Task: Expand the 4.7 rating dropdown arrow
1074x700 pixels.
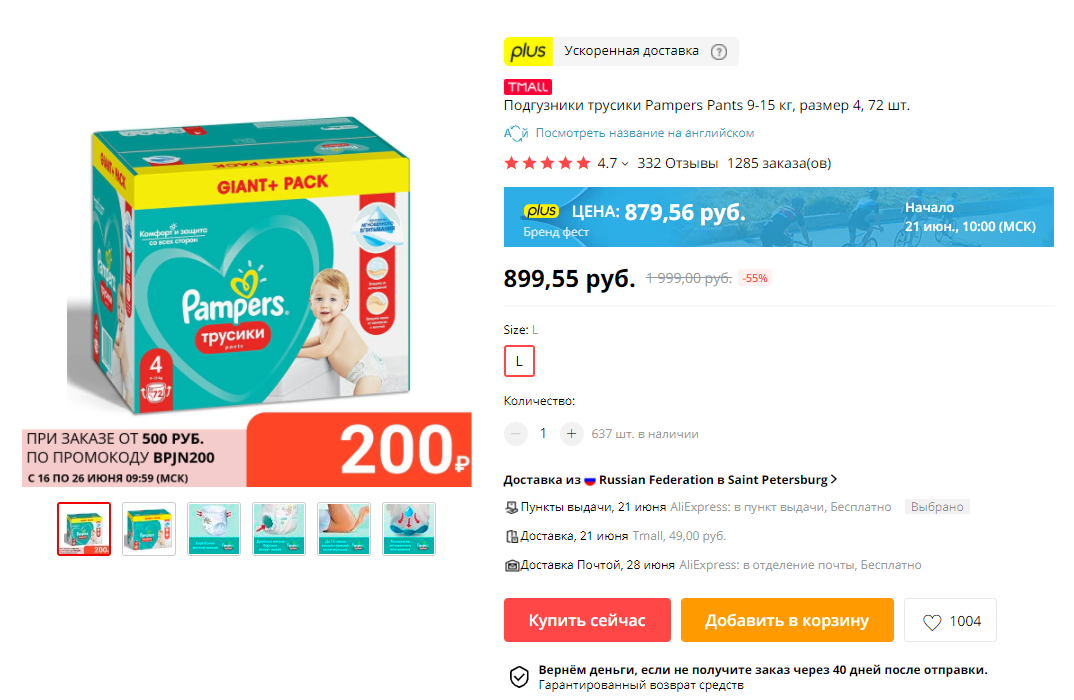Action: (625, 164)
